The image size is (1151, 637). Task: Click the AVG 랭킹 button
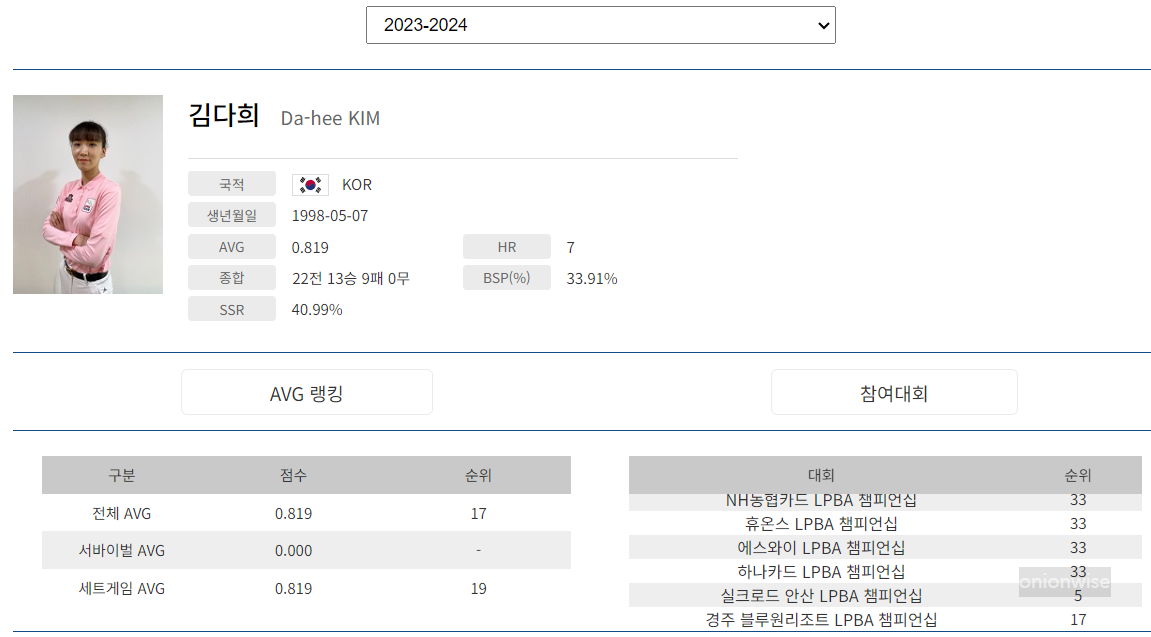(x=306, y=392)
